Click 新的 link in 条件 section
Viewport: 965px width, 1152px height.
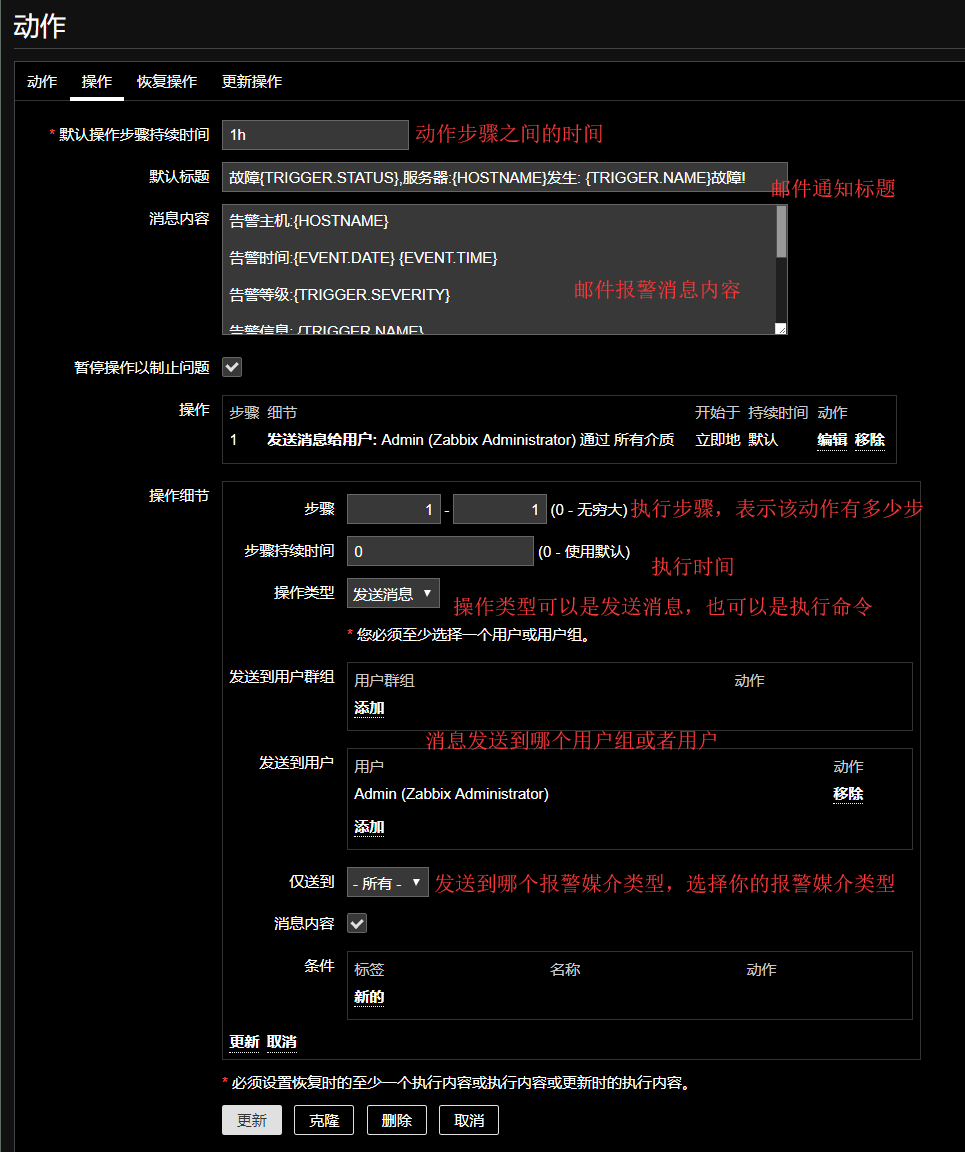point(369,997)
